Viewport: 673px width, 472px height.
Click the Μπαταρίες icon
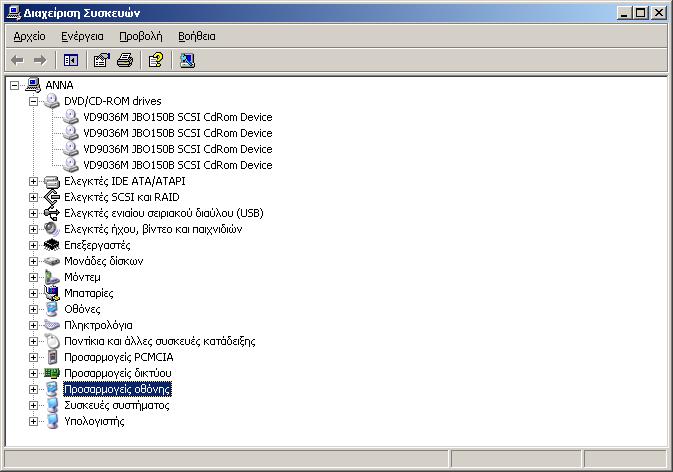pos(52,293)
